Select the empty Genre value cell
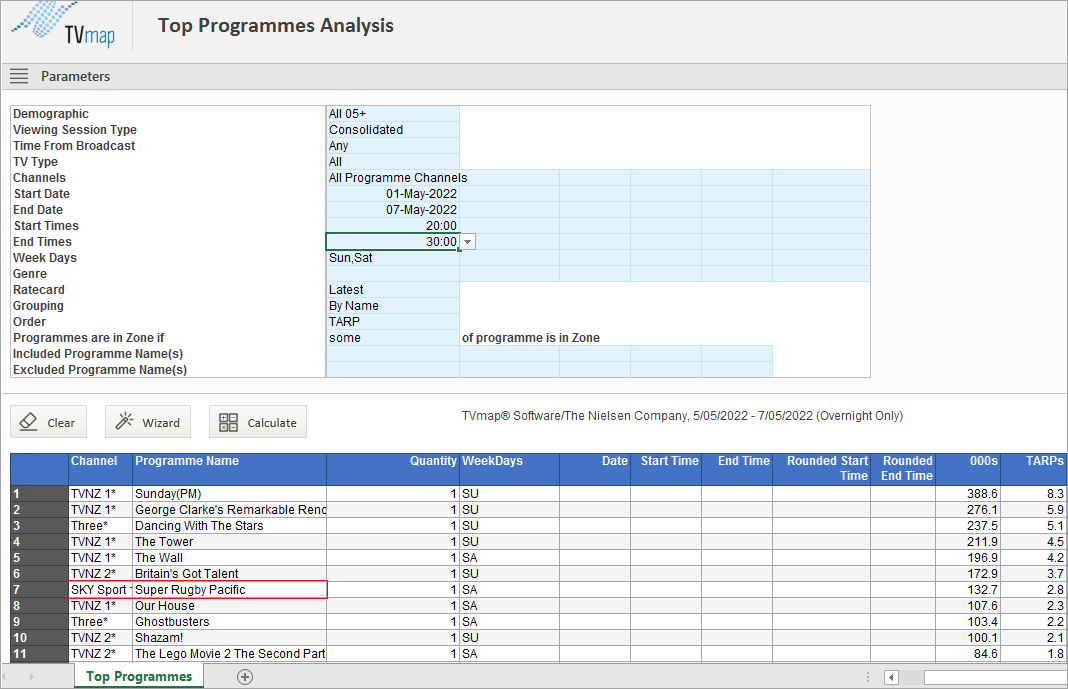This screenshot has width=1068, height=689. 393,274
